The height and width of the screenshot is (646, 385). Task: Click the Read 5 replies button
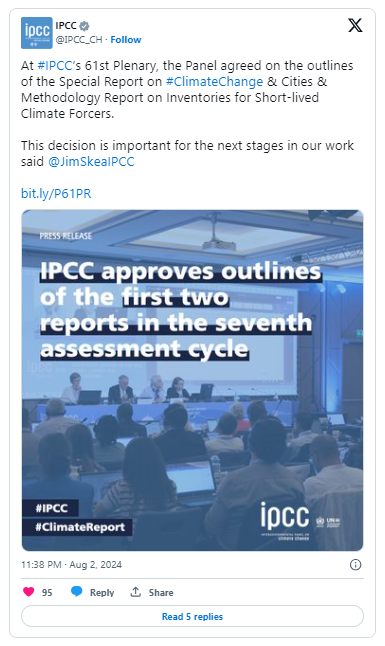(192, 616)
